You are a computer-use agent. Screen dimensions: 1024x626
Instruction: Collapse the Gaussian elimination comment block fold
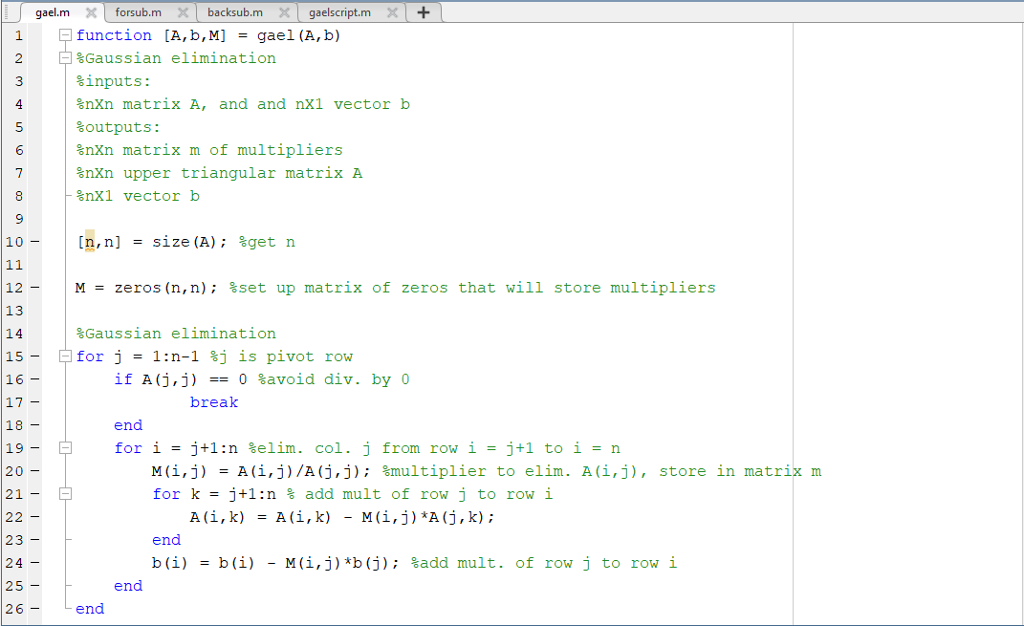coord(64,58)
